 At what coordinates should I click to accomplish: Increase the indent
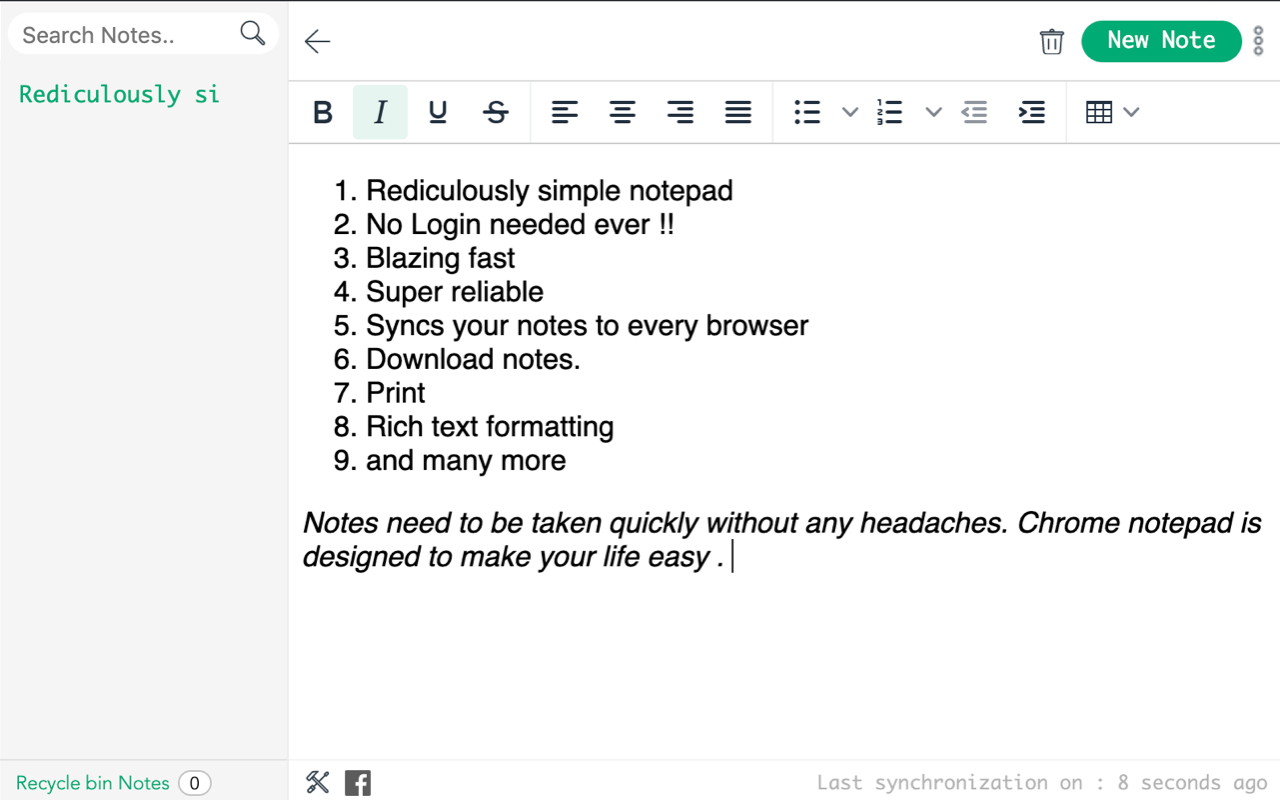pyautogui.click(x=1032, y=112)
